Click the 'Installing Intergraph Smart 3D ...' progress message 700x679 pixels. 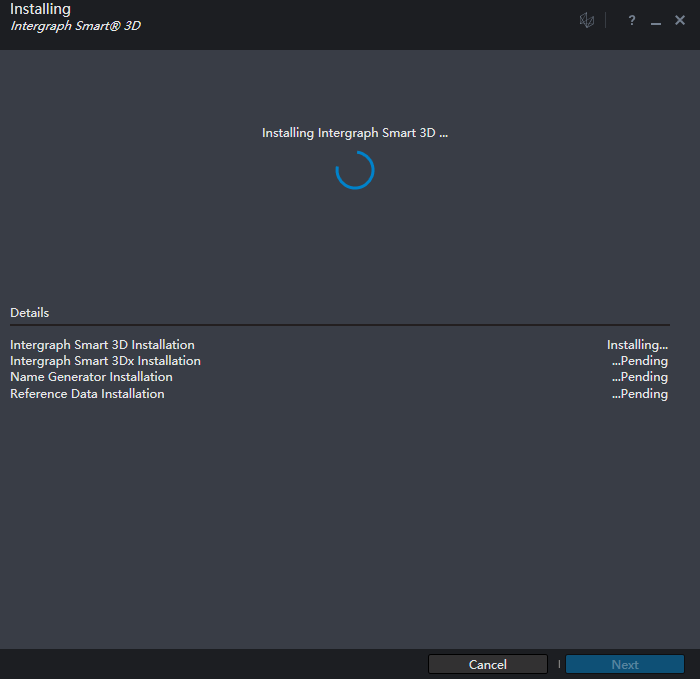[x=355, y=133]
